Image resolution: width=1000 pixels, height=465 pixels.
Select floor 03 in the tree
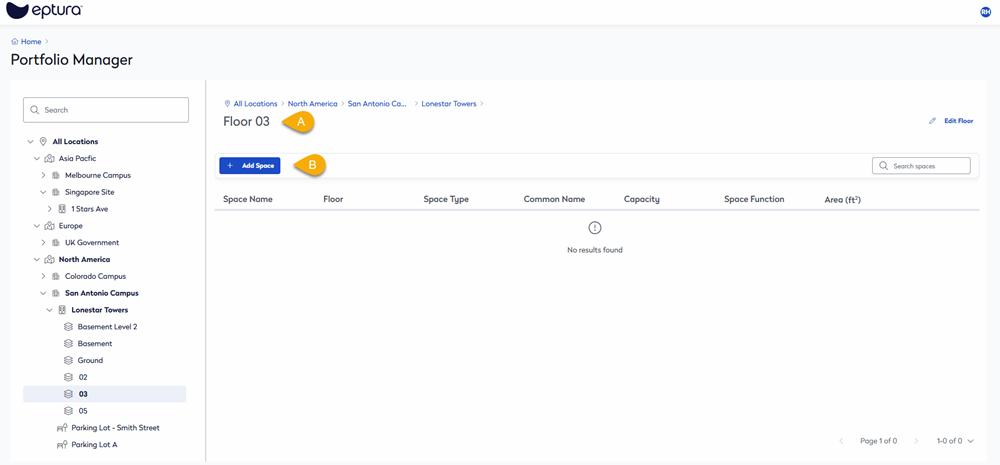click(x=105, y=394)
